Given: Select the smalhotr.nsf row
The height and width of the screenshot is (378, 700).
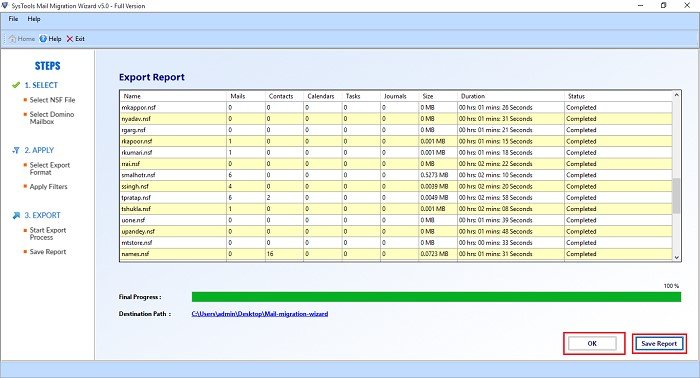Looking at the screenshot, I should [x=396, y=175].
